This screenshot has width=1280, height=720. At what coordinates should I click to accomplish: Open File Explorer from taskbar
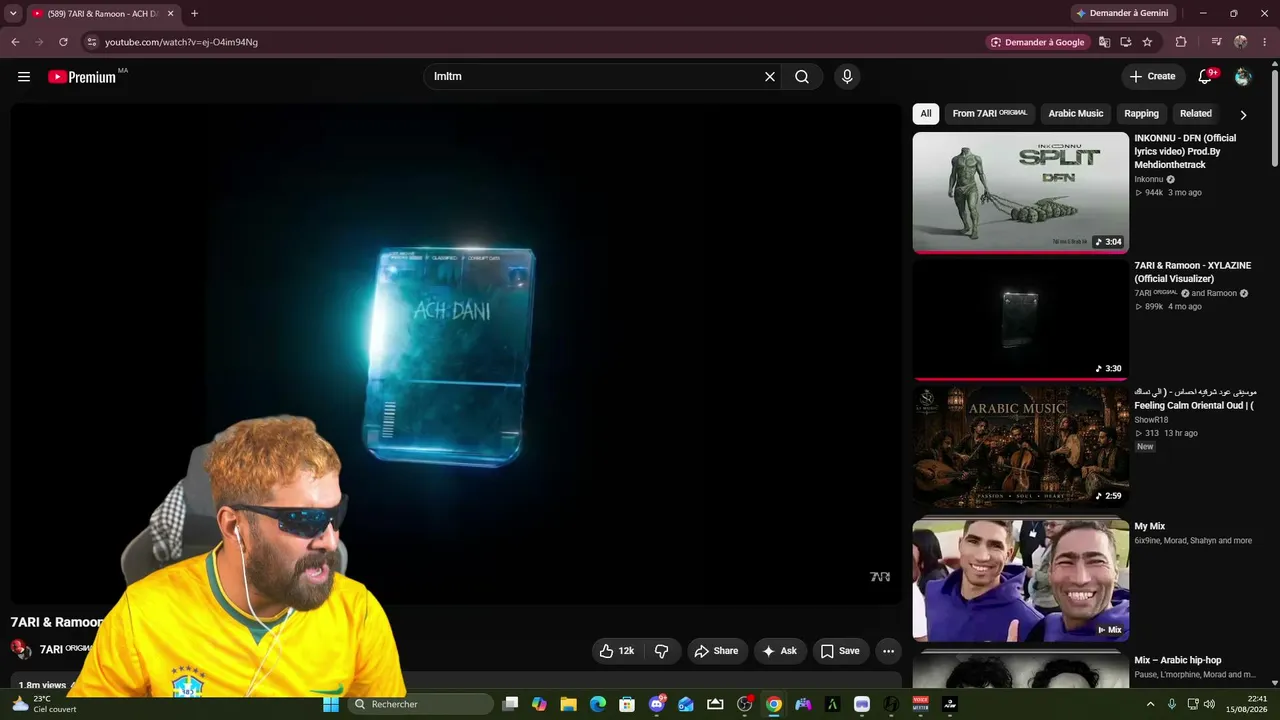coord(569,704)
